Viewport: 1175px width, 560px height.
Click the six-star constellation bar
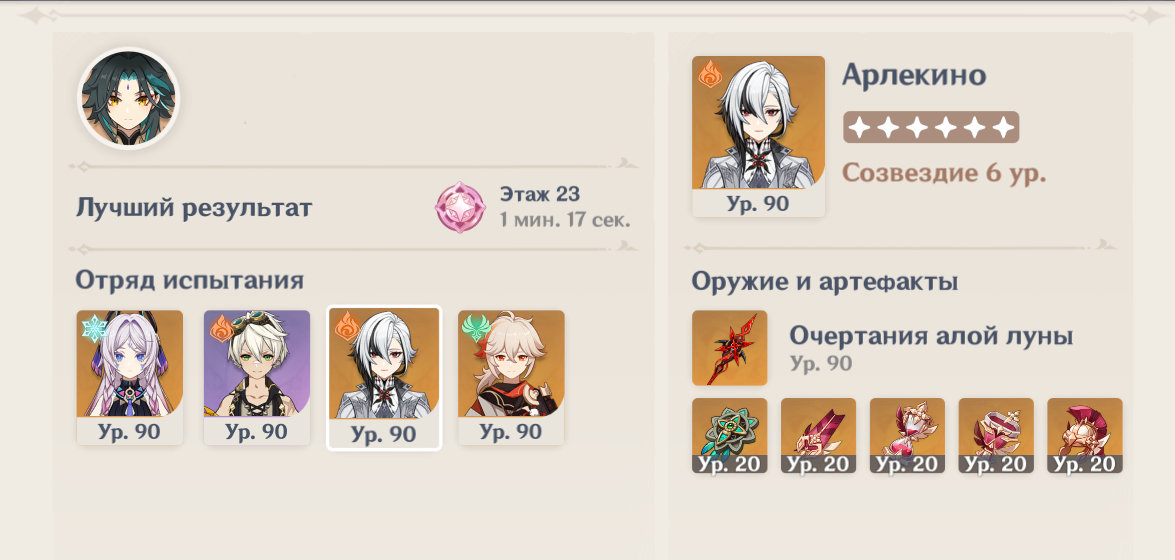(x=931, y=127)
